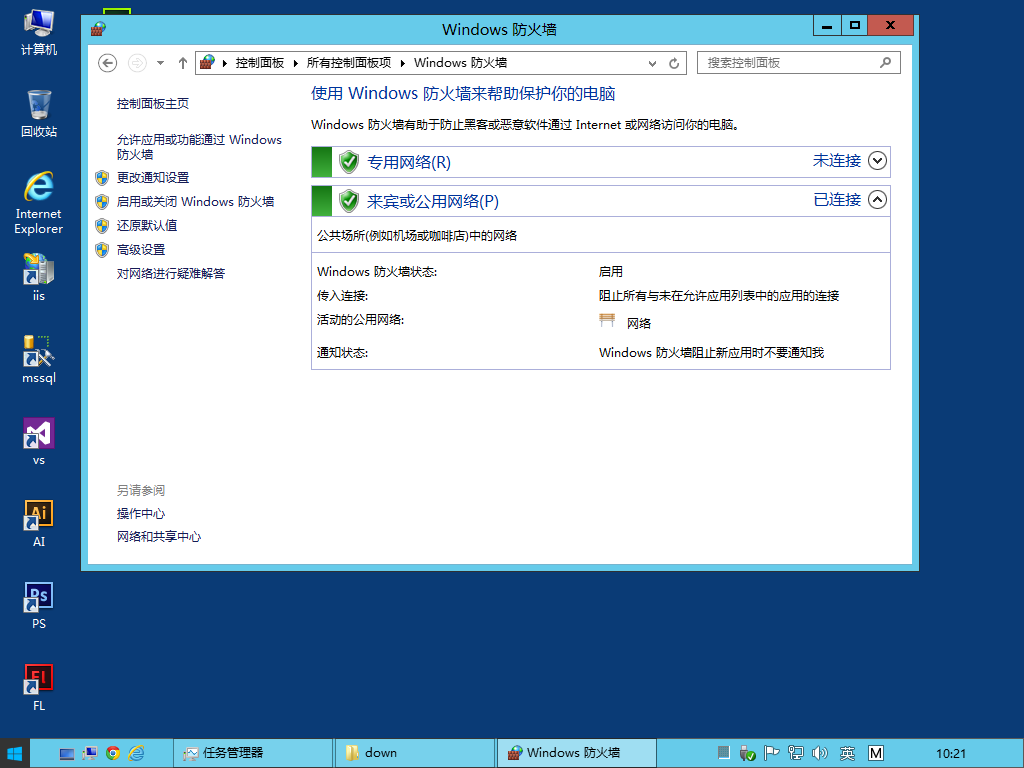Click the firewall window title bar icon
The image size is (1024, 768).
point(98,29)
